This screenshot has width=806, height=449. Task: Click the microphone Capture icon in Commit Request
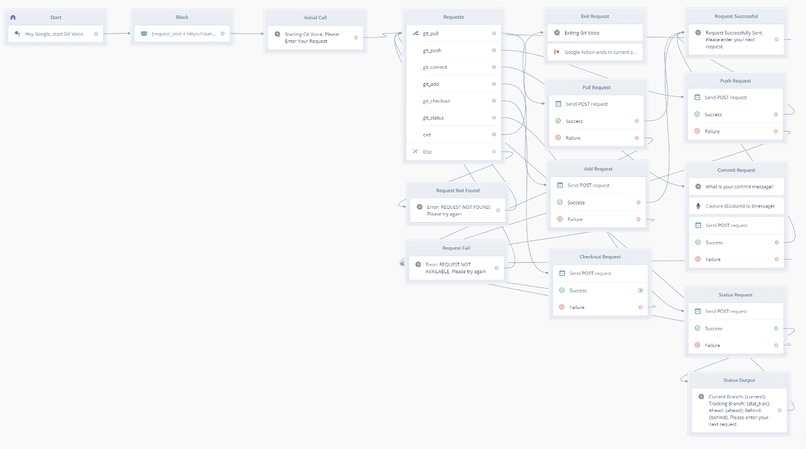click(x=698, y=206)
